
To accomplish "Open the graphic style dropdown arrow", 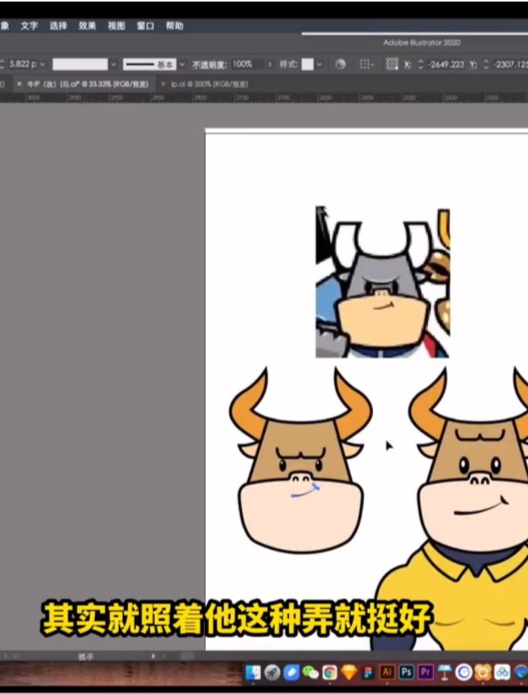I will click(319, 65).
